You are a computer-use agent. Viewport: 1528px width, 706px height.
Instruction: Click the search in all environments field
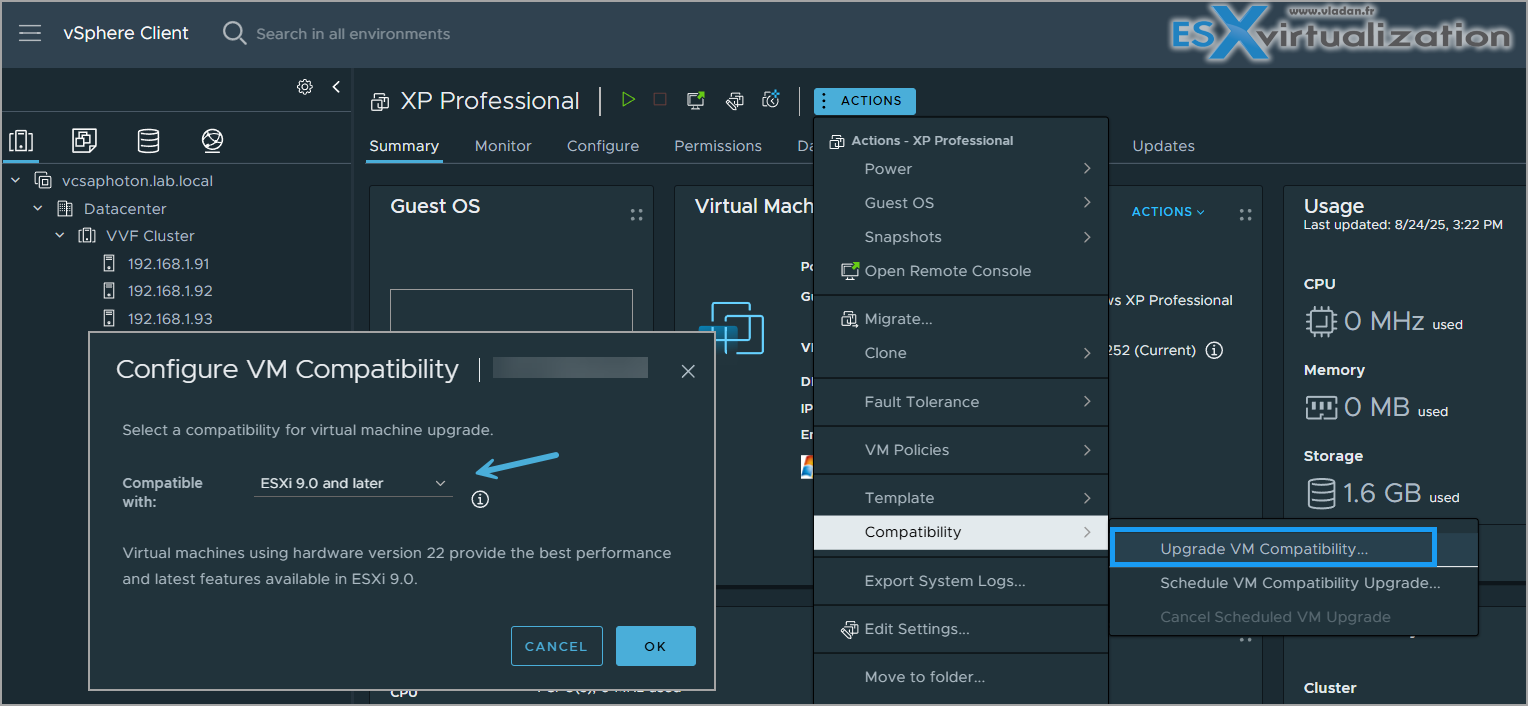click(353, 34)
